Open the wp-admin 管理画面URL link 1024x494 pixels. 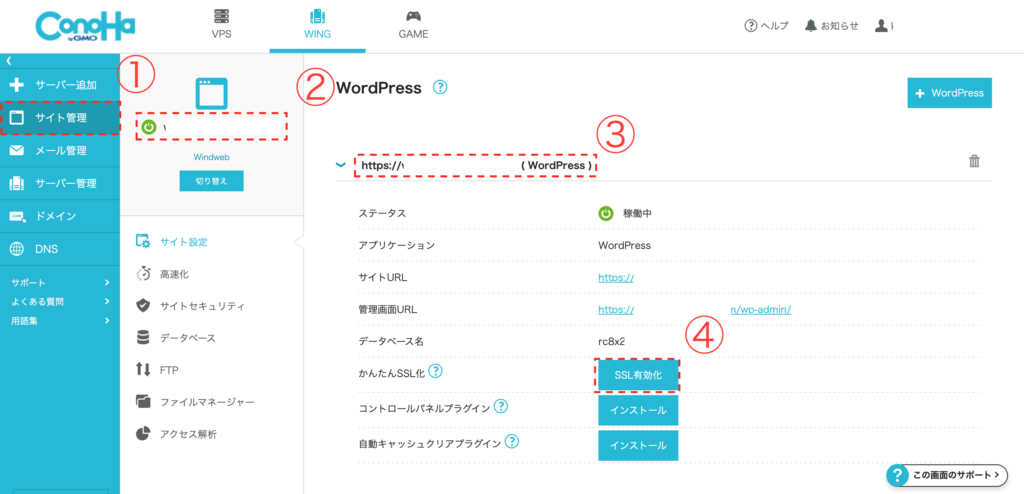point(695,309)
